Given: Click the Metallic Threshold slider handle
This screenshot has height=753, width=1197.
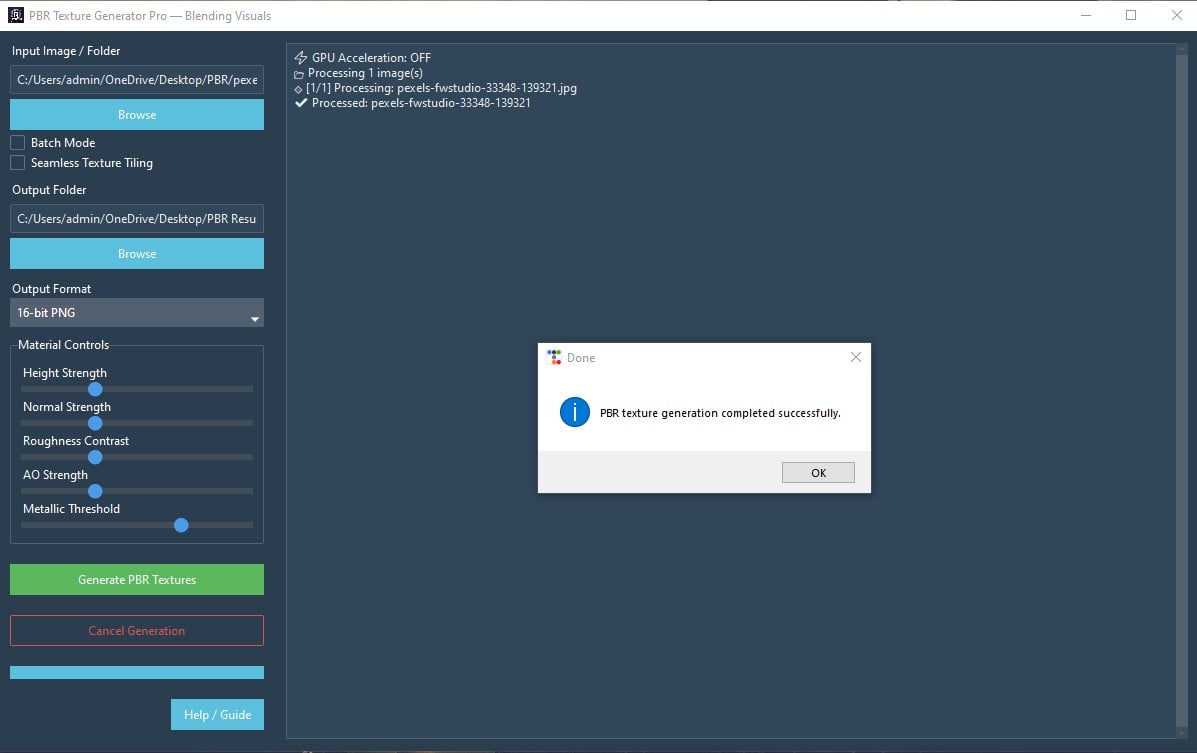Looking at the screenshot, I should point(181,525).
